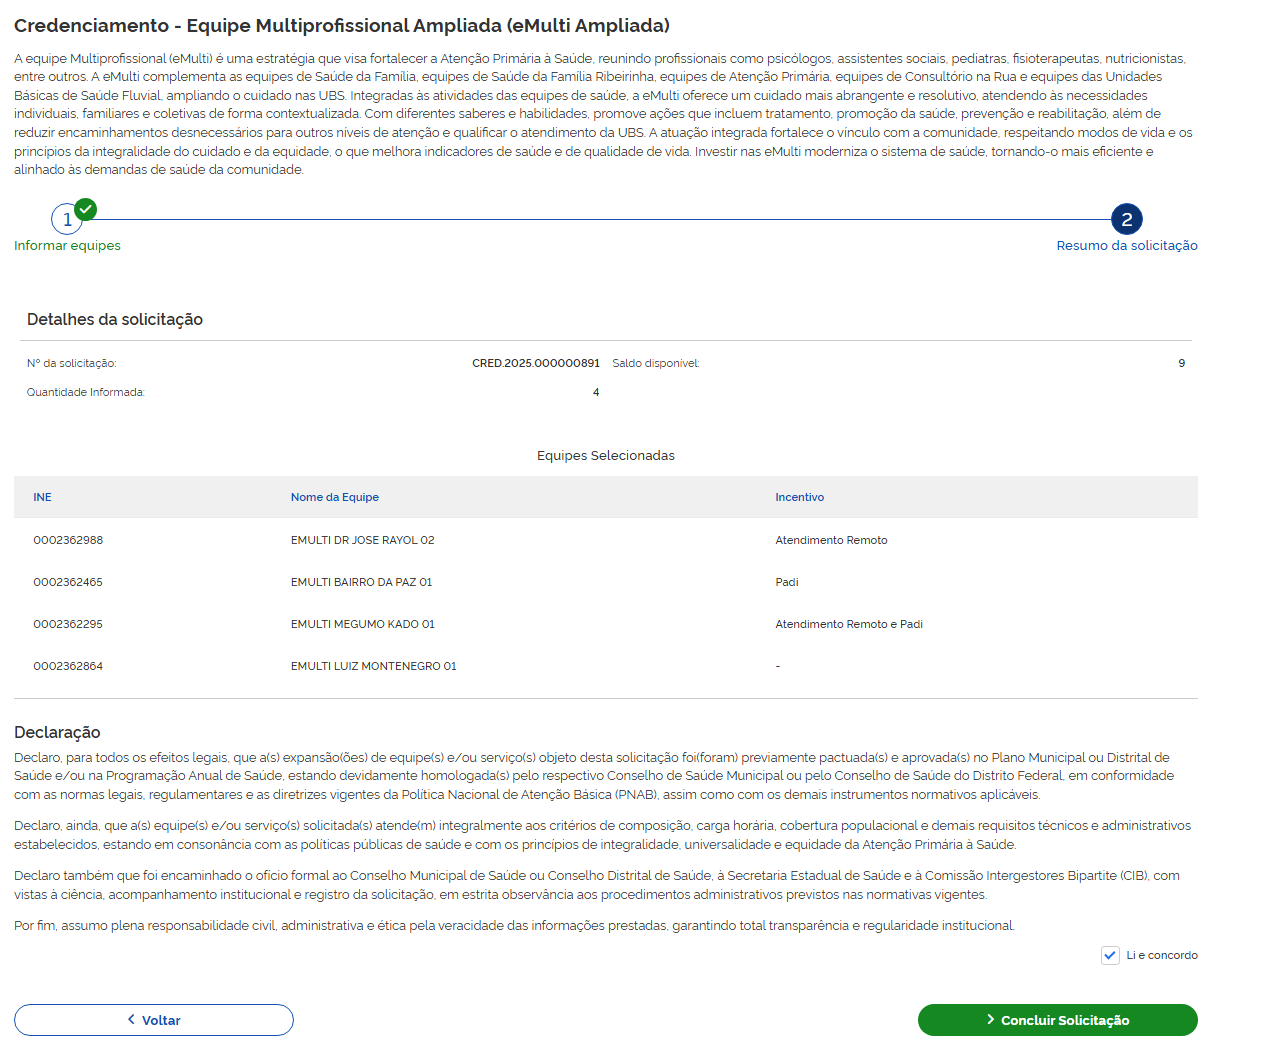1281x1064 pixels.
Task: Click the Incentivo column header
Action: [799, 497]
